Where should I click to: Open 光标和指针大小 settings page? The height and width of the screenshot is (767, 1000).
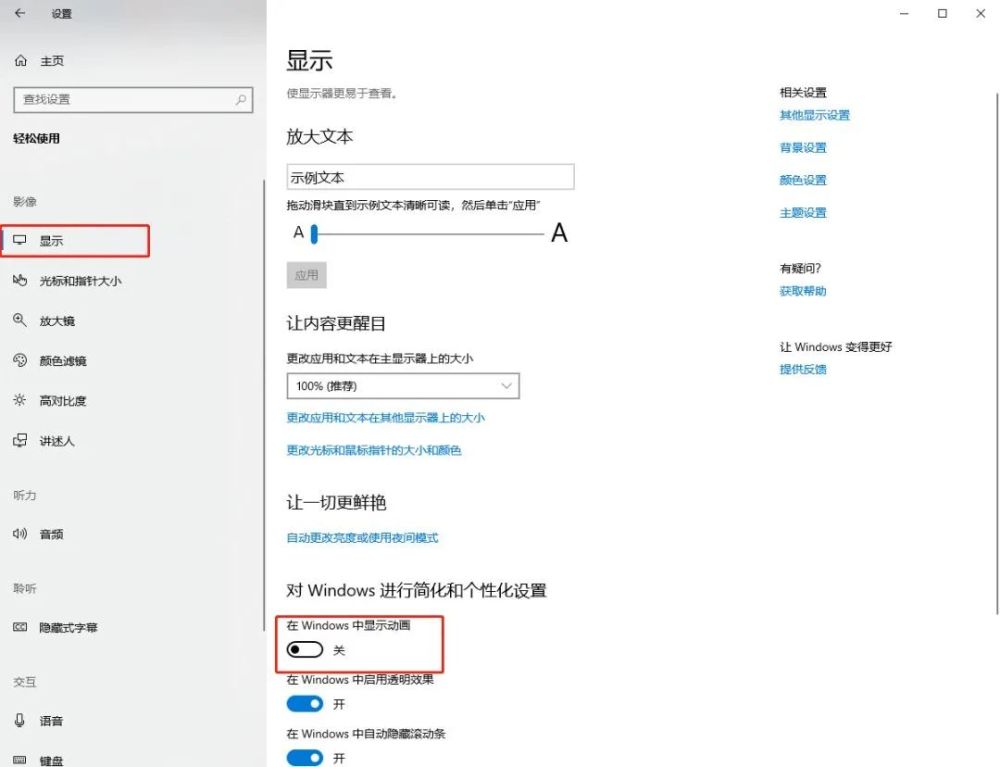(80, 281)
